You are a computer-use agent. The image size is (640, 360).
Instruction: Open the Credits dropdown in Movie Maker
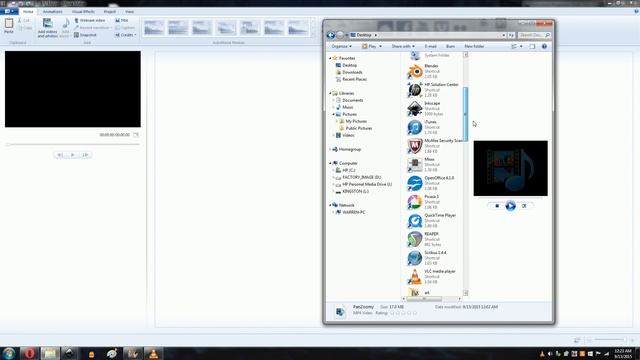(126, 35)
